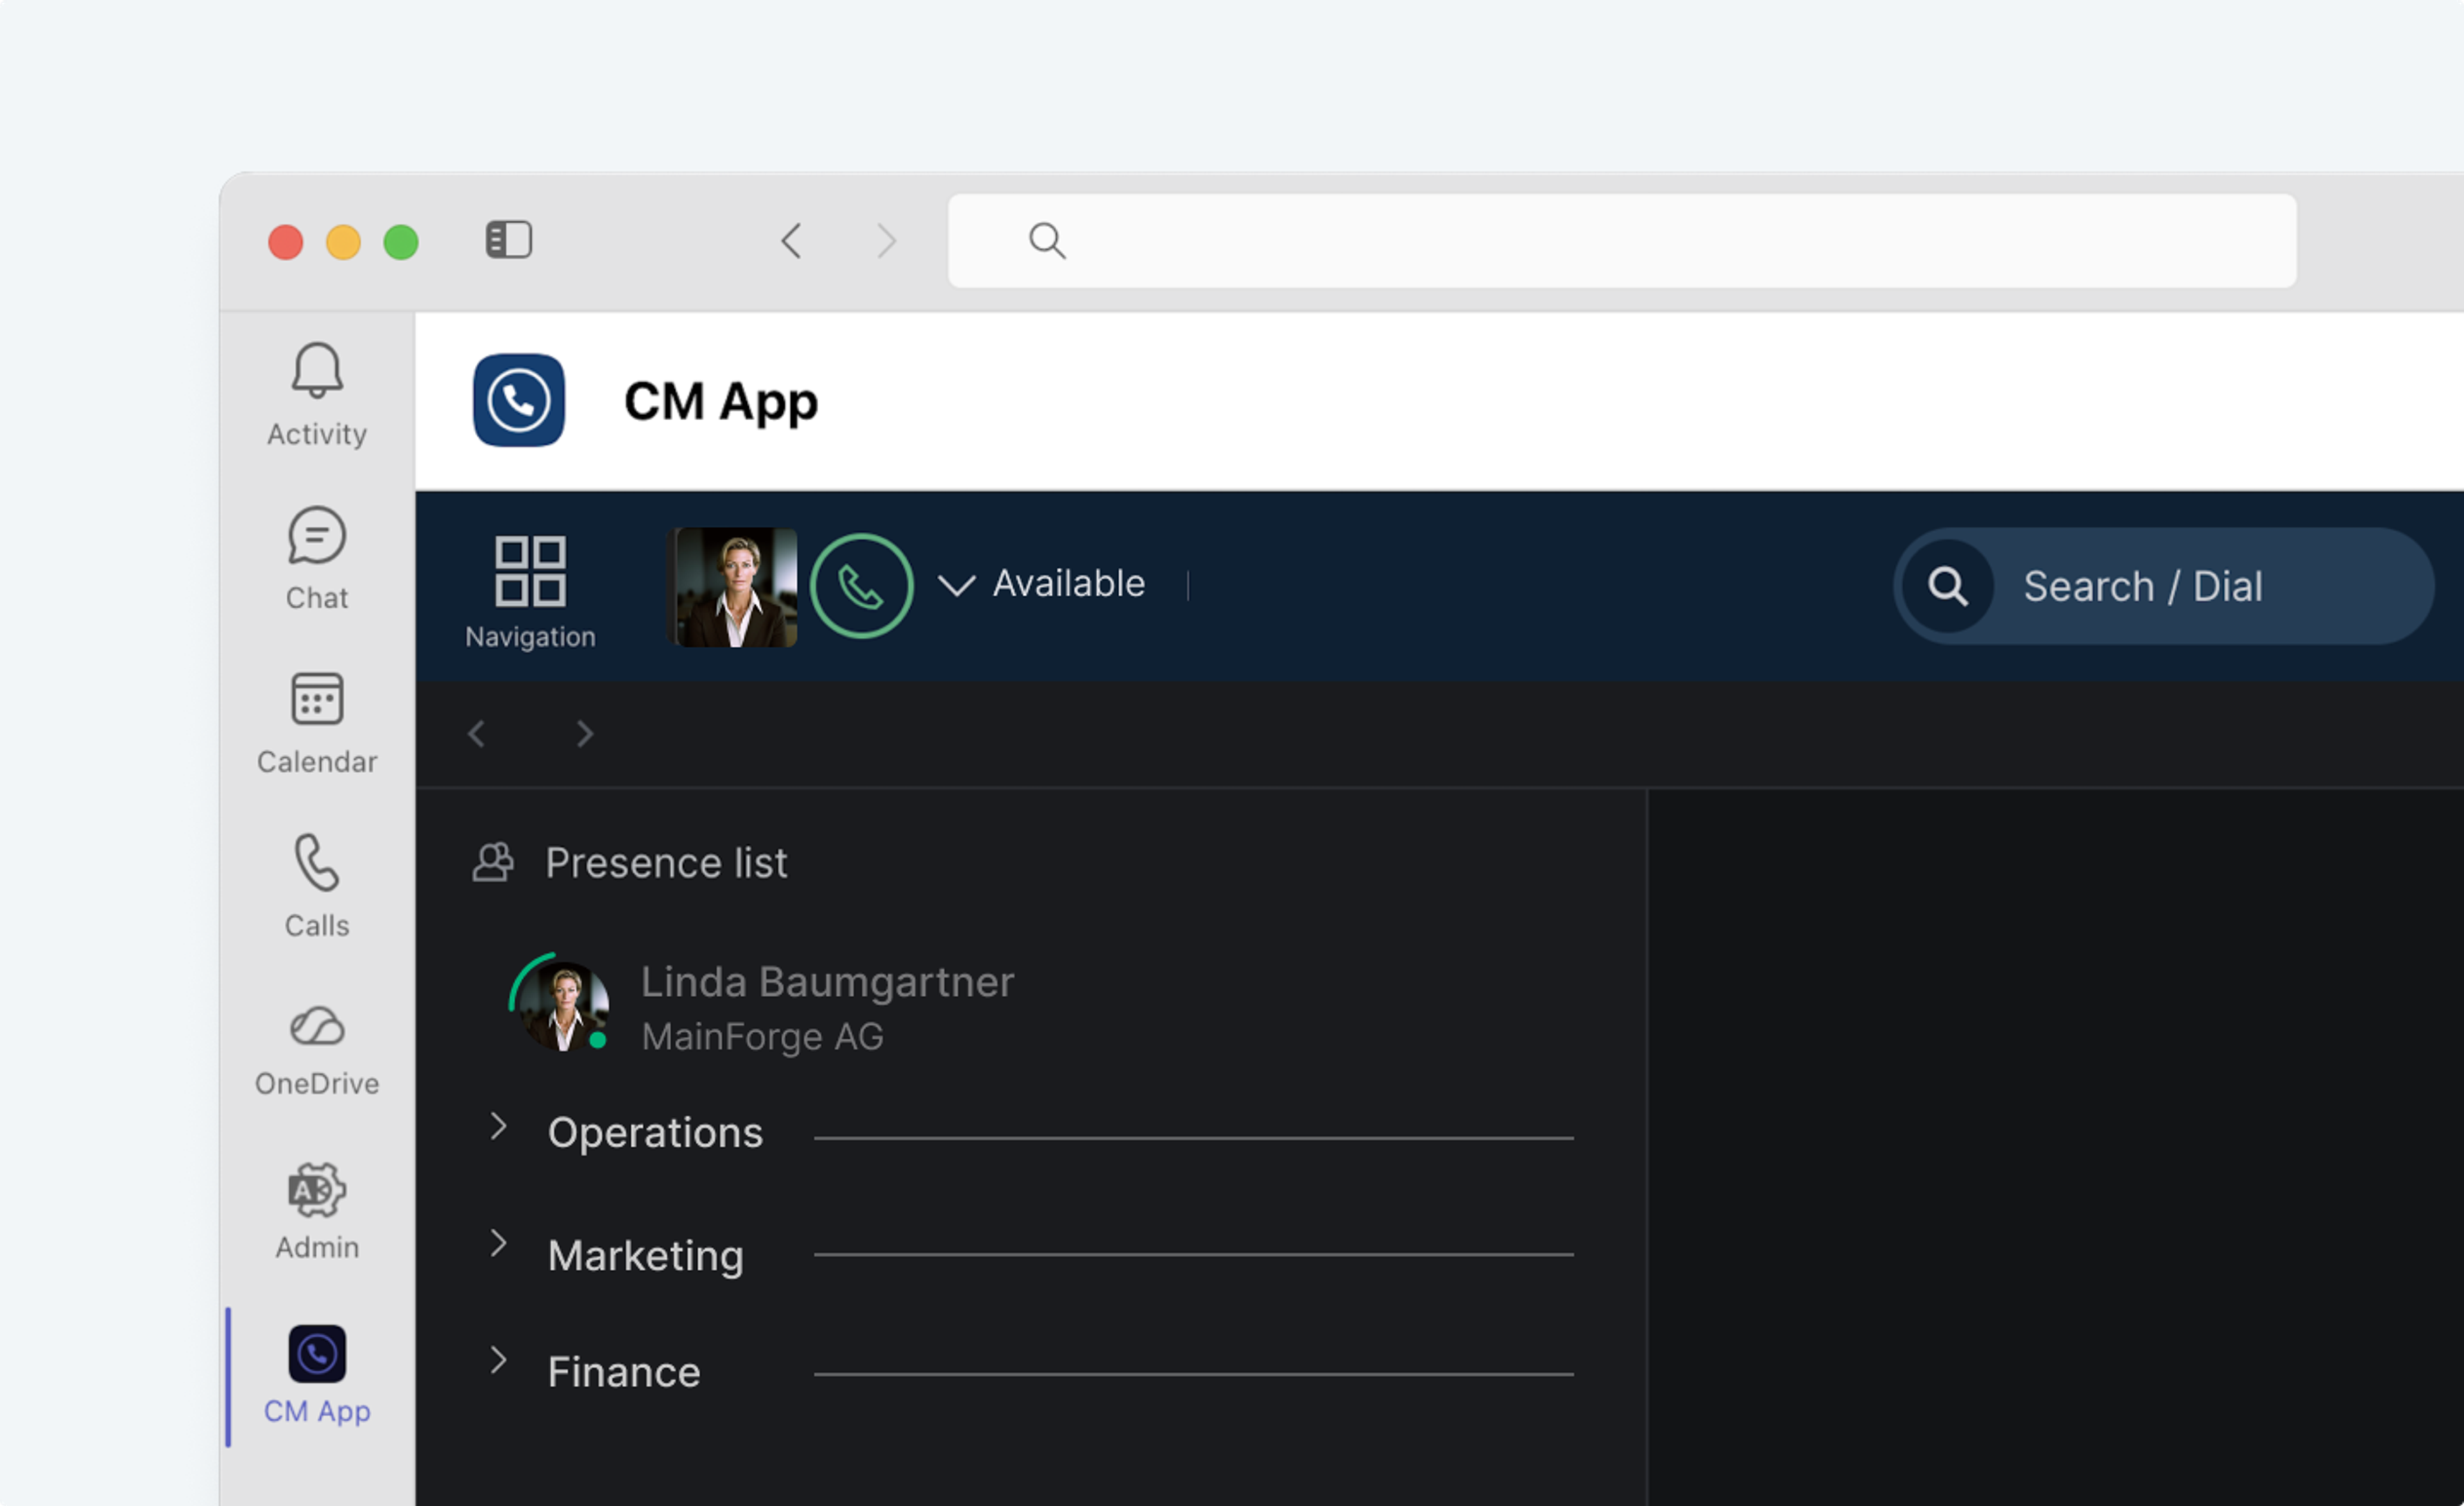Viewport: 2464px width, 1506px height.
Task: Click the CM App logo in header
Action: [519, 400]
